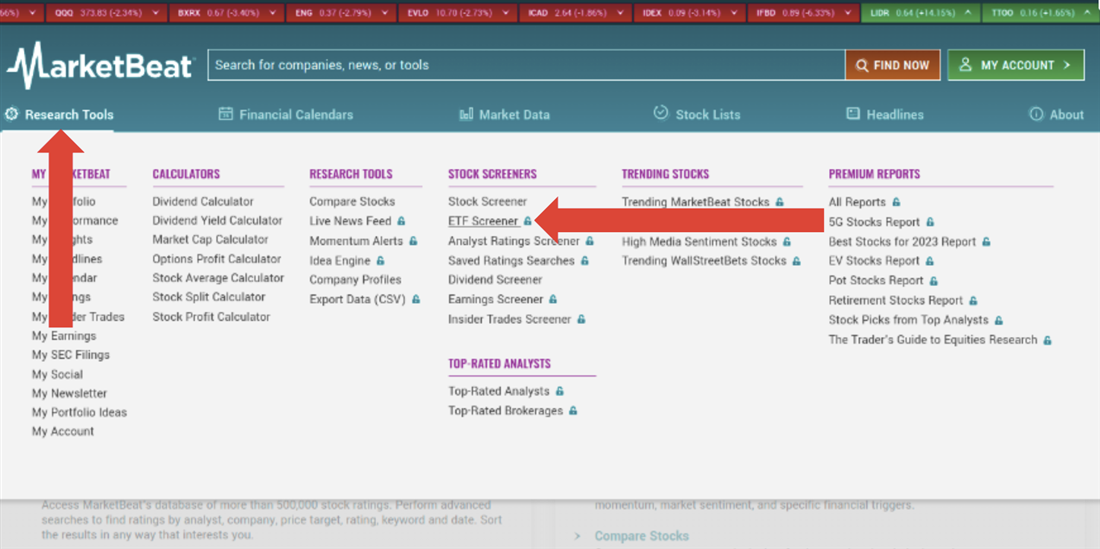Screen dimensions: 1100x549
Task: Open the Market Data menu
Action: click(x=514, y=114)
